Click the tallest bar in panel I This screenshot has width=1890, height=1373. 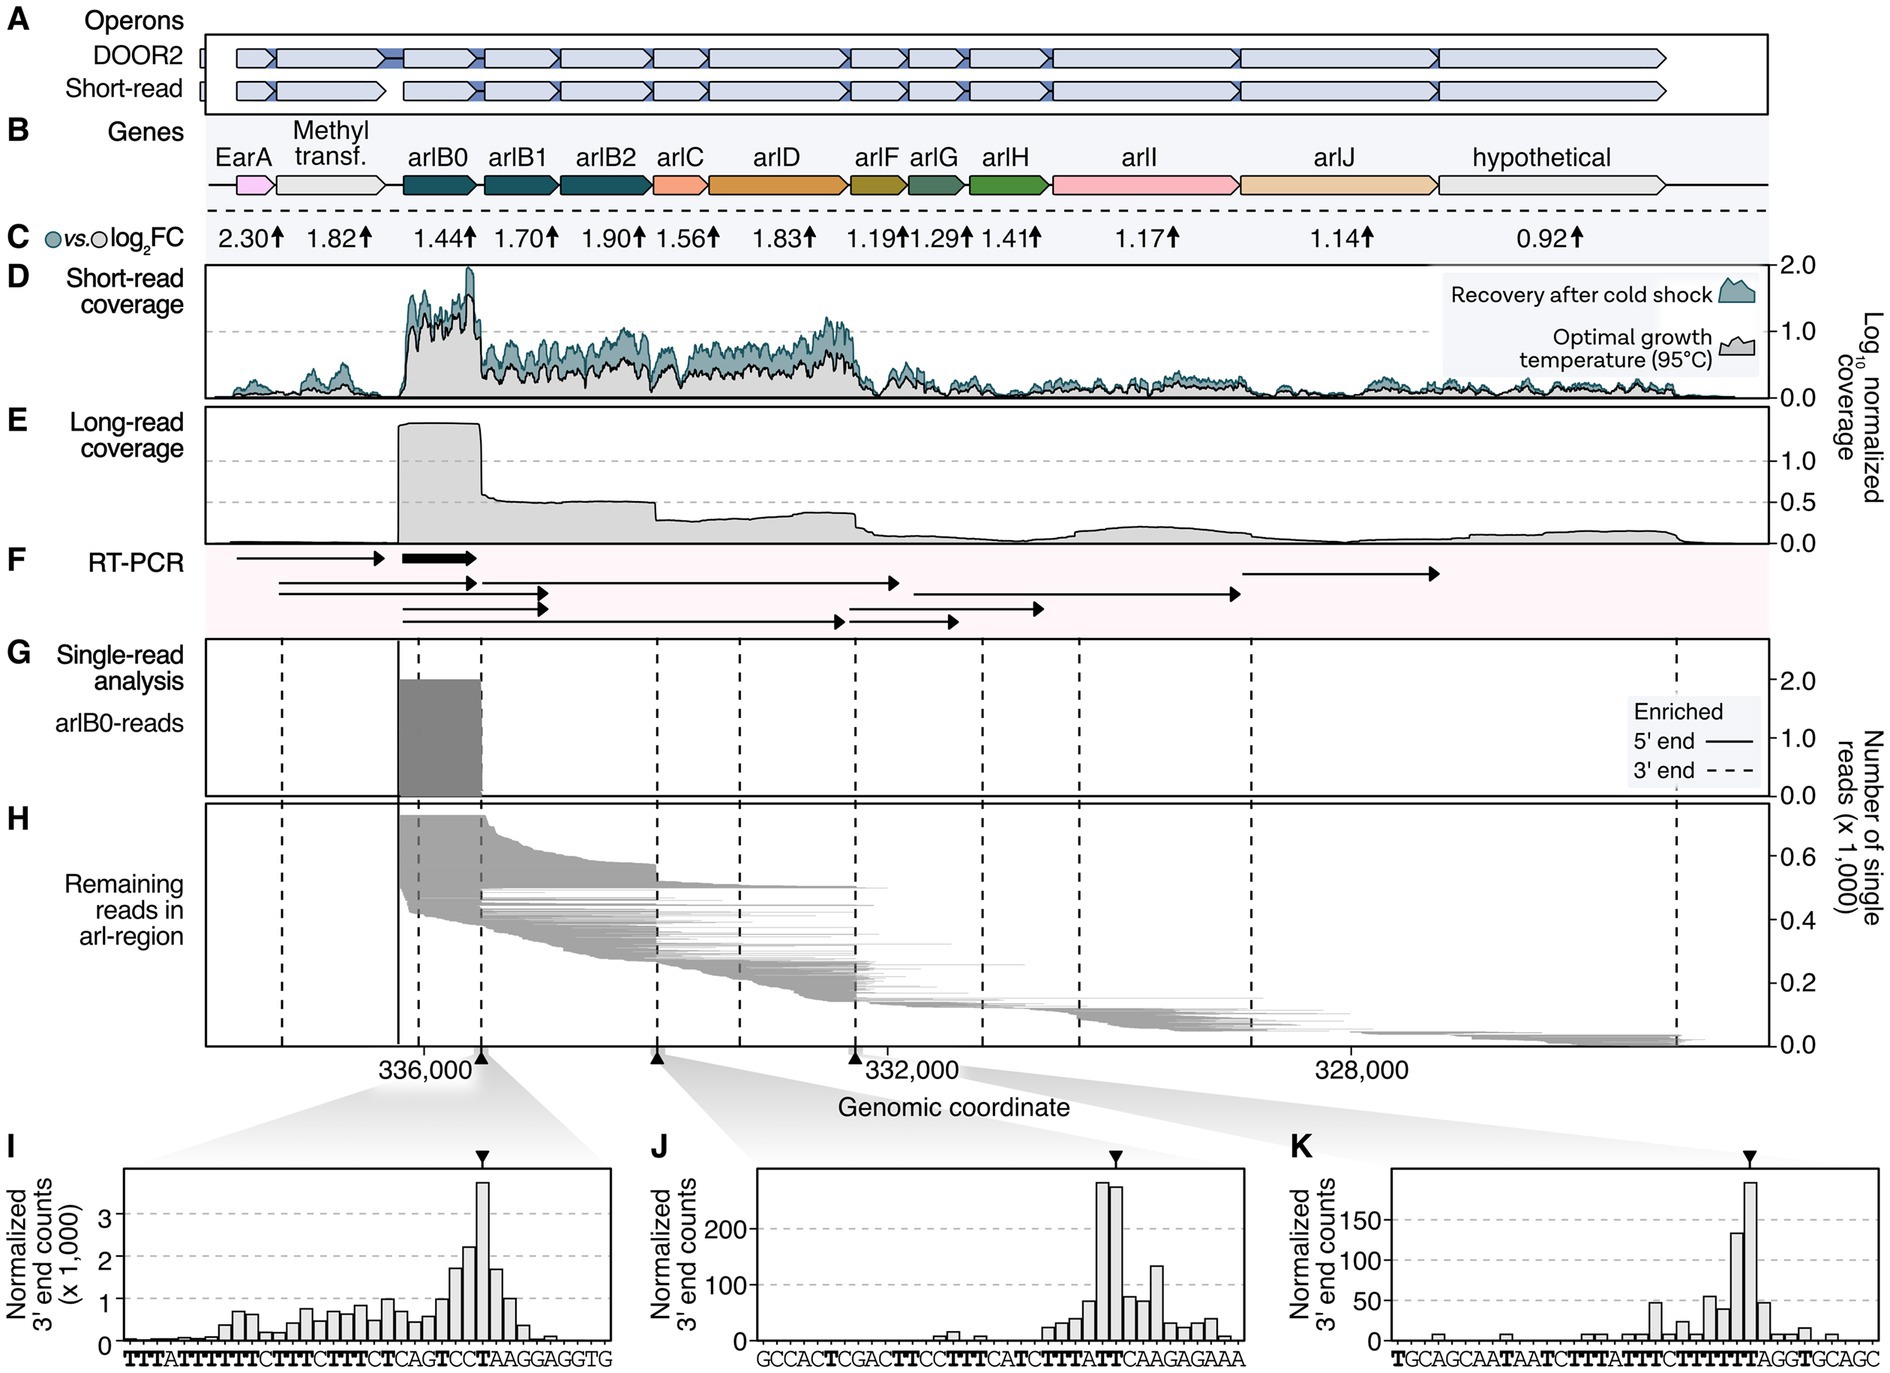[482, 1262]
